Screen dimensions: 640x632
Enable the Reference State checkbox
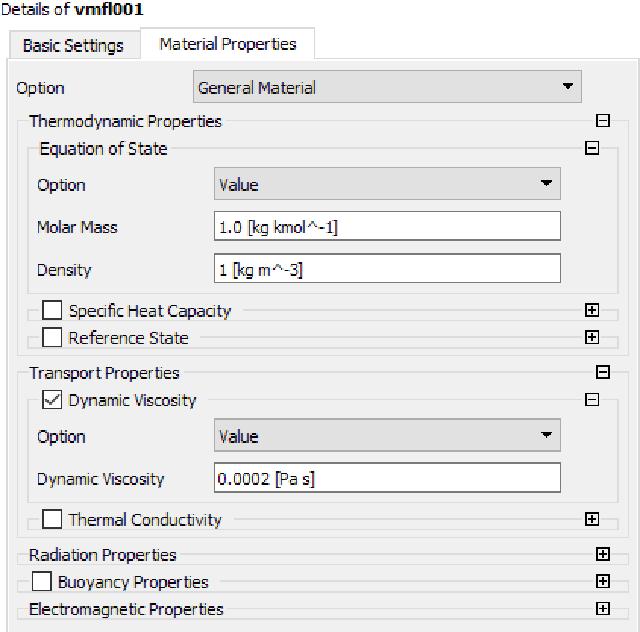52,337
